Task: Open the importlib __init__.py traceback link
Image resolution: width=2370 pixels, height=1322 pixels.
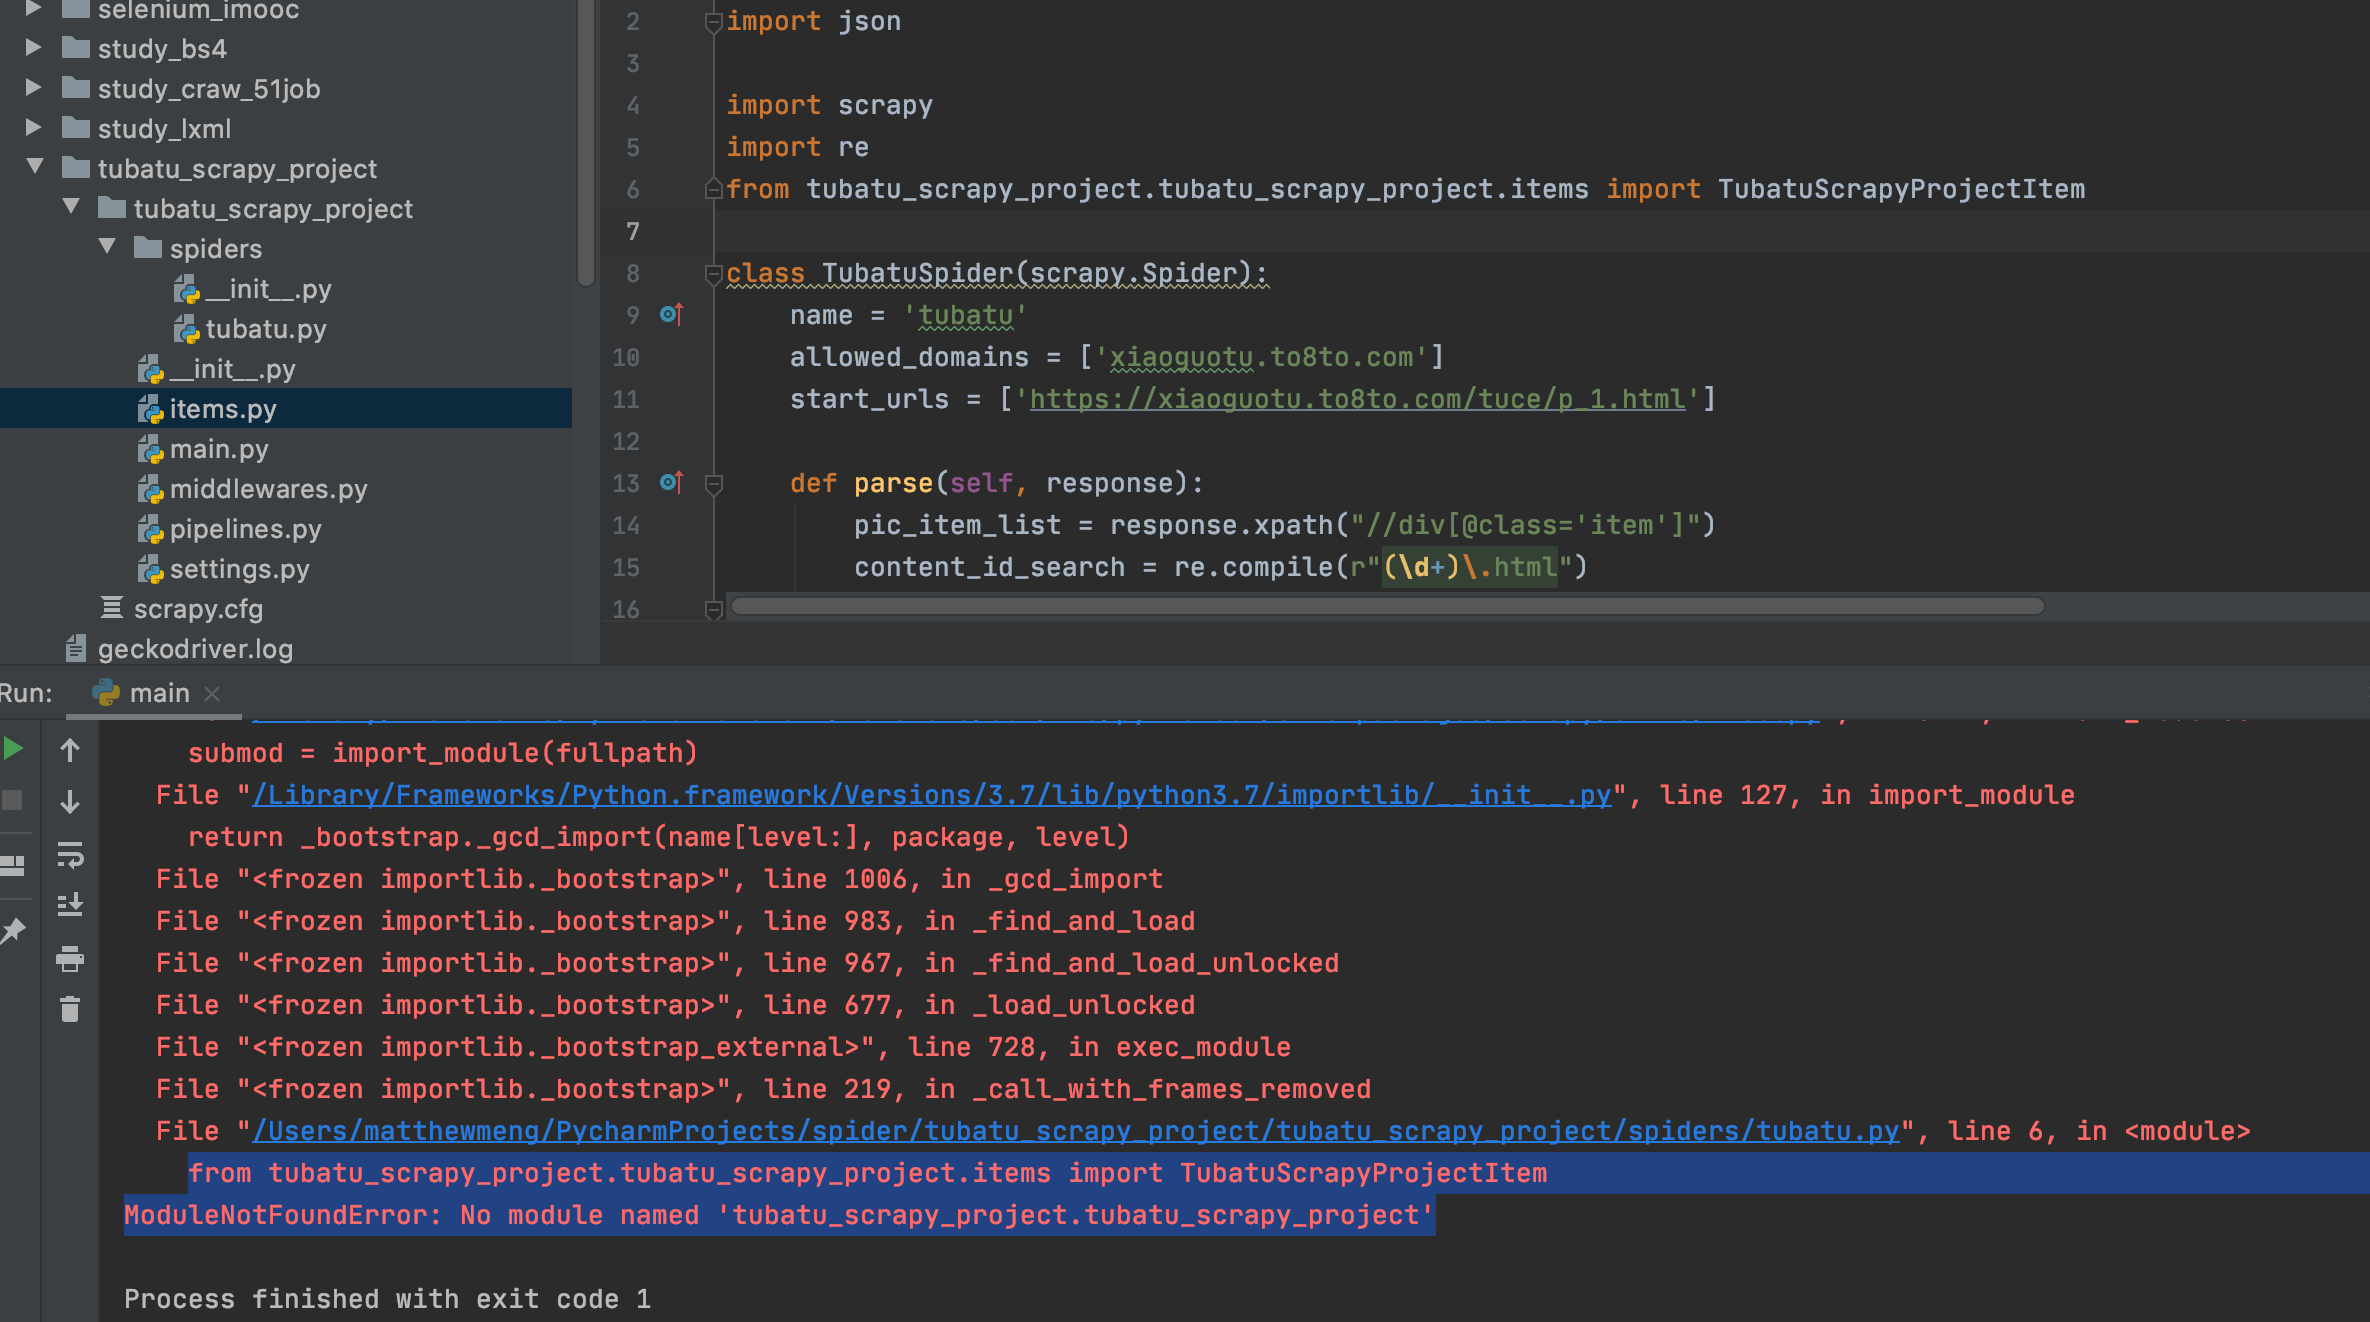Action: tap(930, 795)
